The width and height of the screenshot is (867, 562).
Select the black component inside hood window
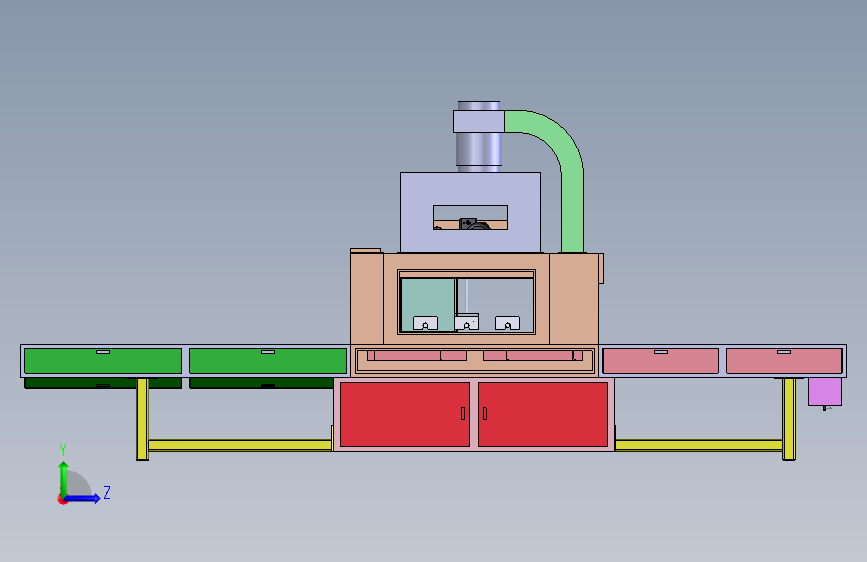point(474,223)
